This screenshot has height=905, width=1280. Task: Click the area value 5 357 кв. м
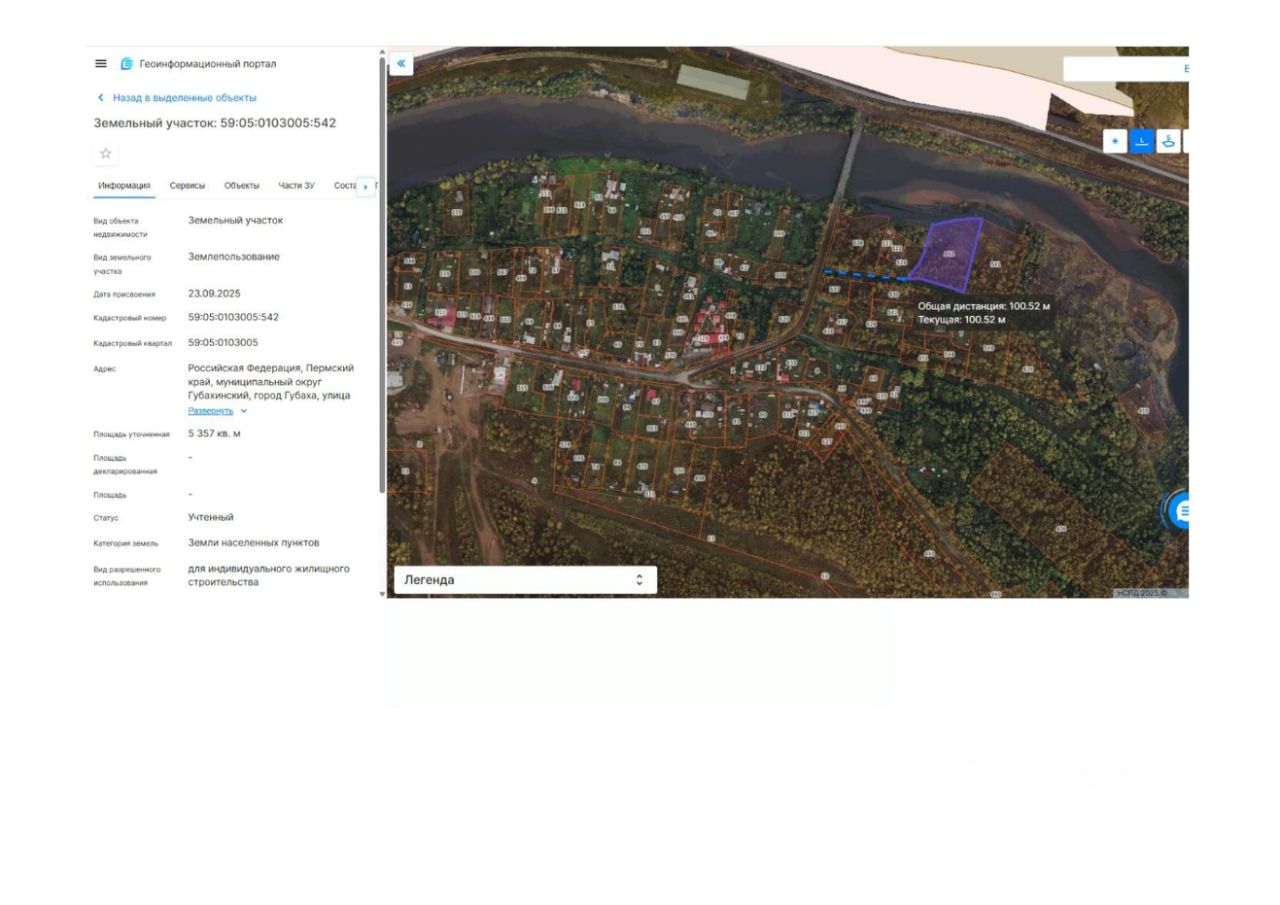click(214, 434)
